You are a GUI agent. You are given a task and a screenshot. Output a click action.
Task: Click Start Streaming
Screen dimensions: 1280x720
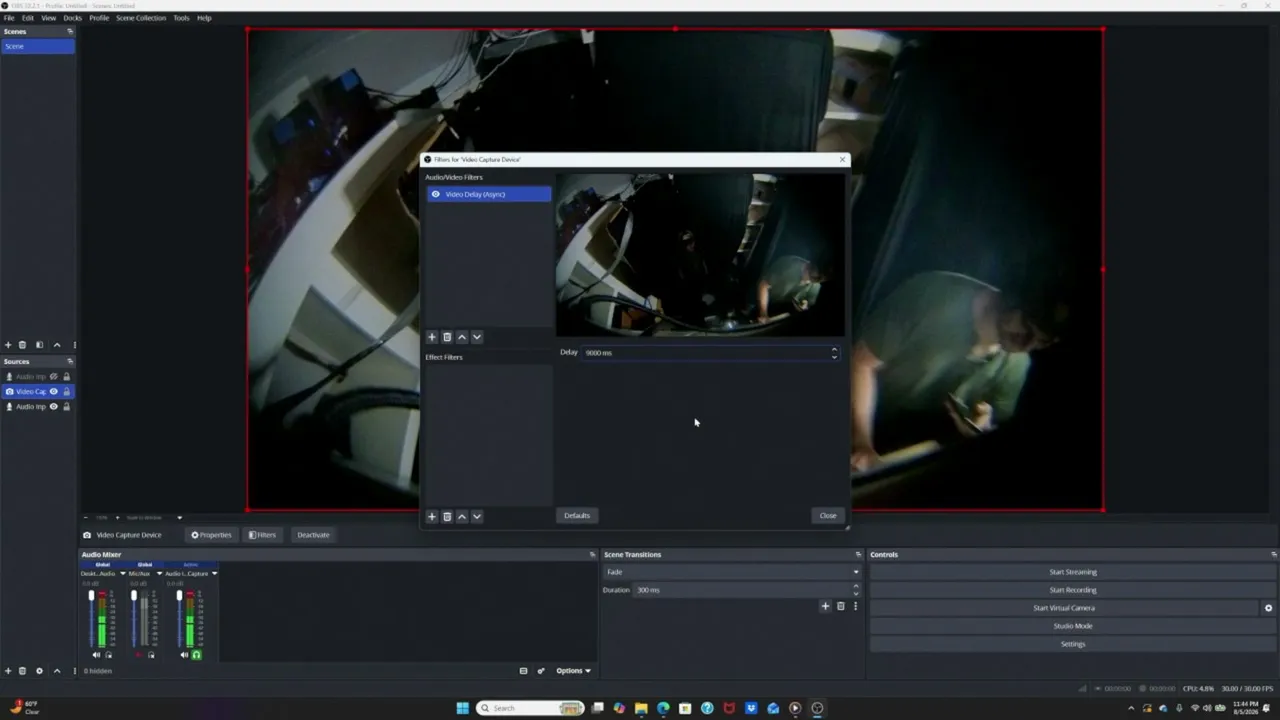tap(1073, 572)
